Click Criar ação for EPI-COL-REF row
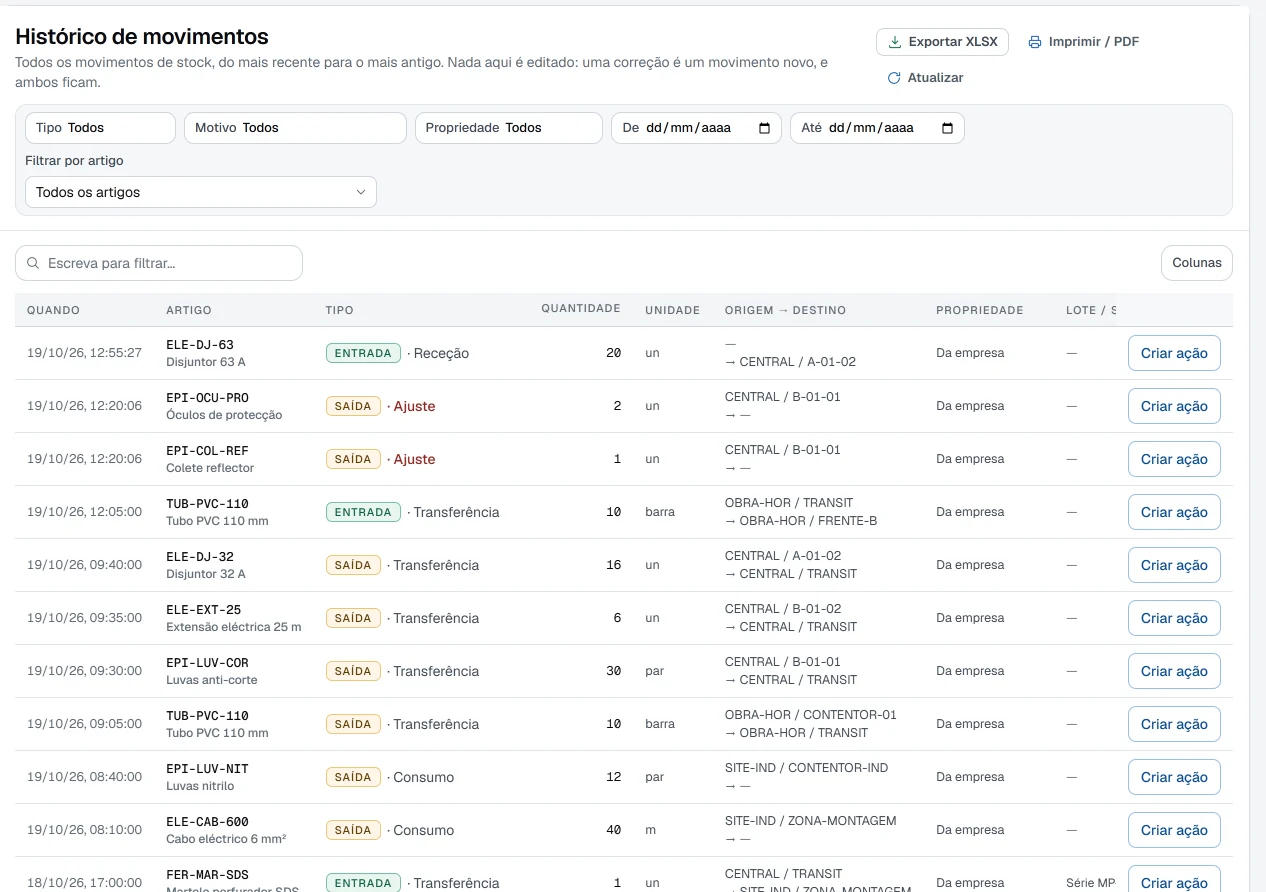The height and width of the screenshot is (892, 1266). click(x=1174, y=459)
